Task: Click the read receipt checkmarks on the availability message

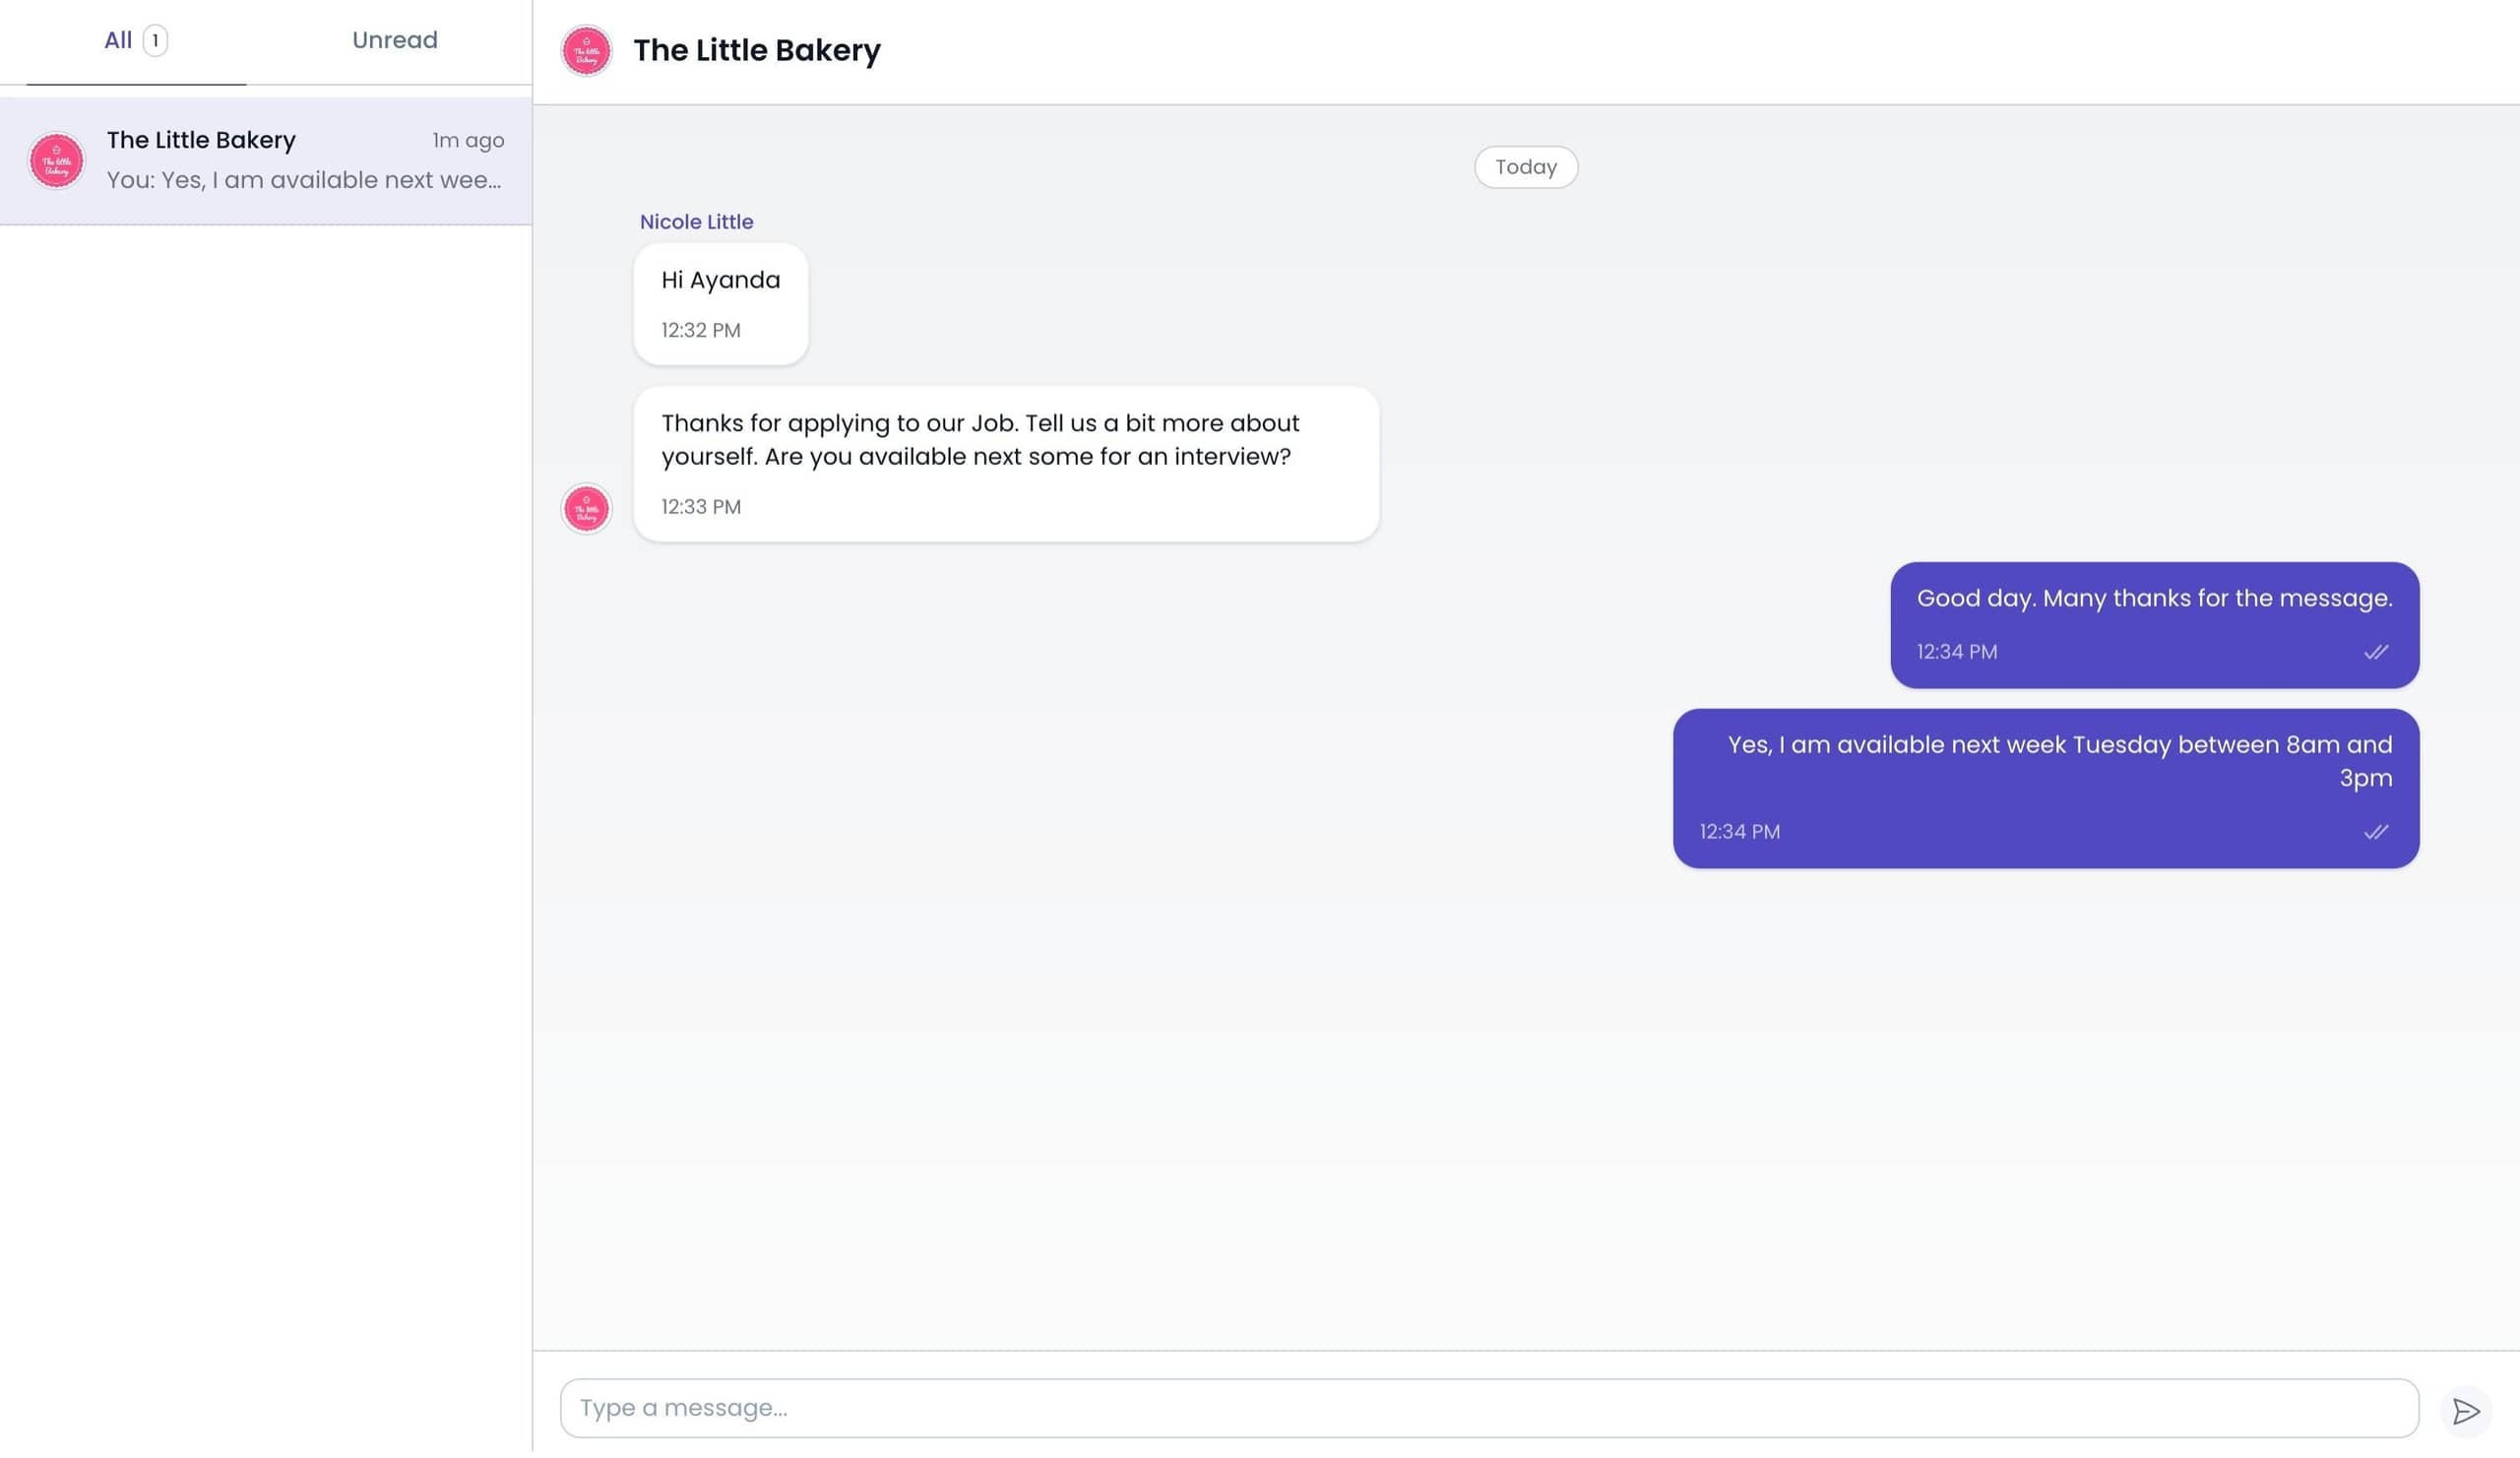Action: (2377, 831)
